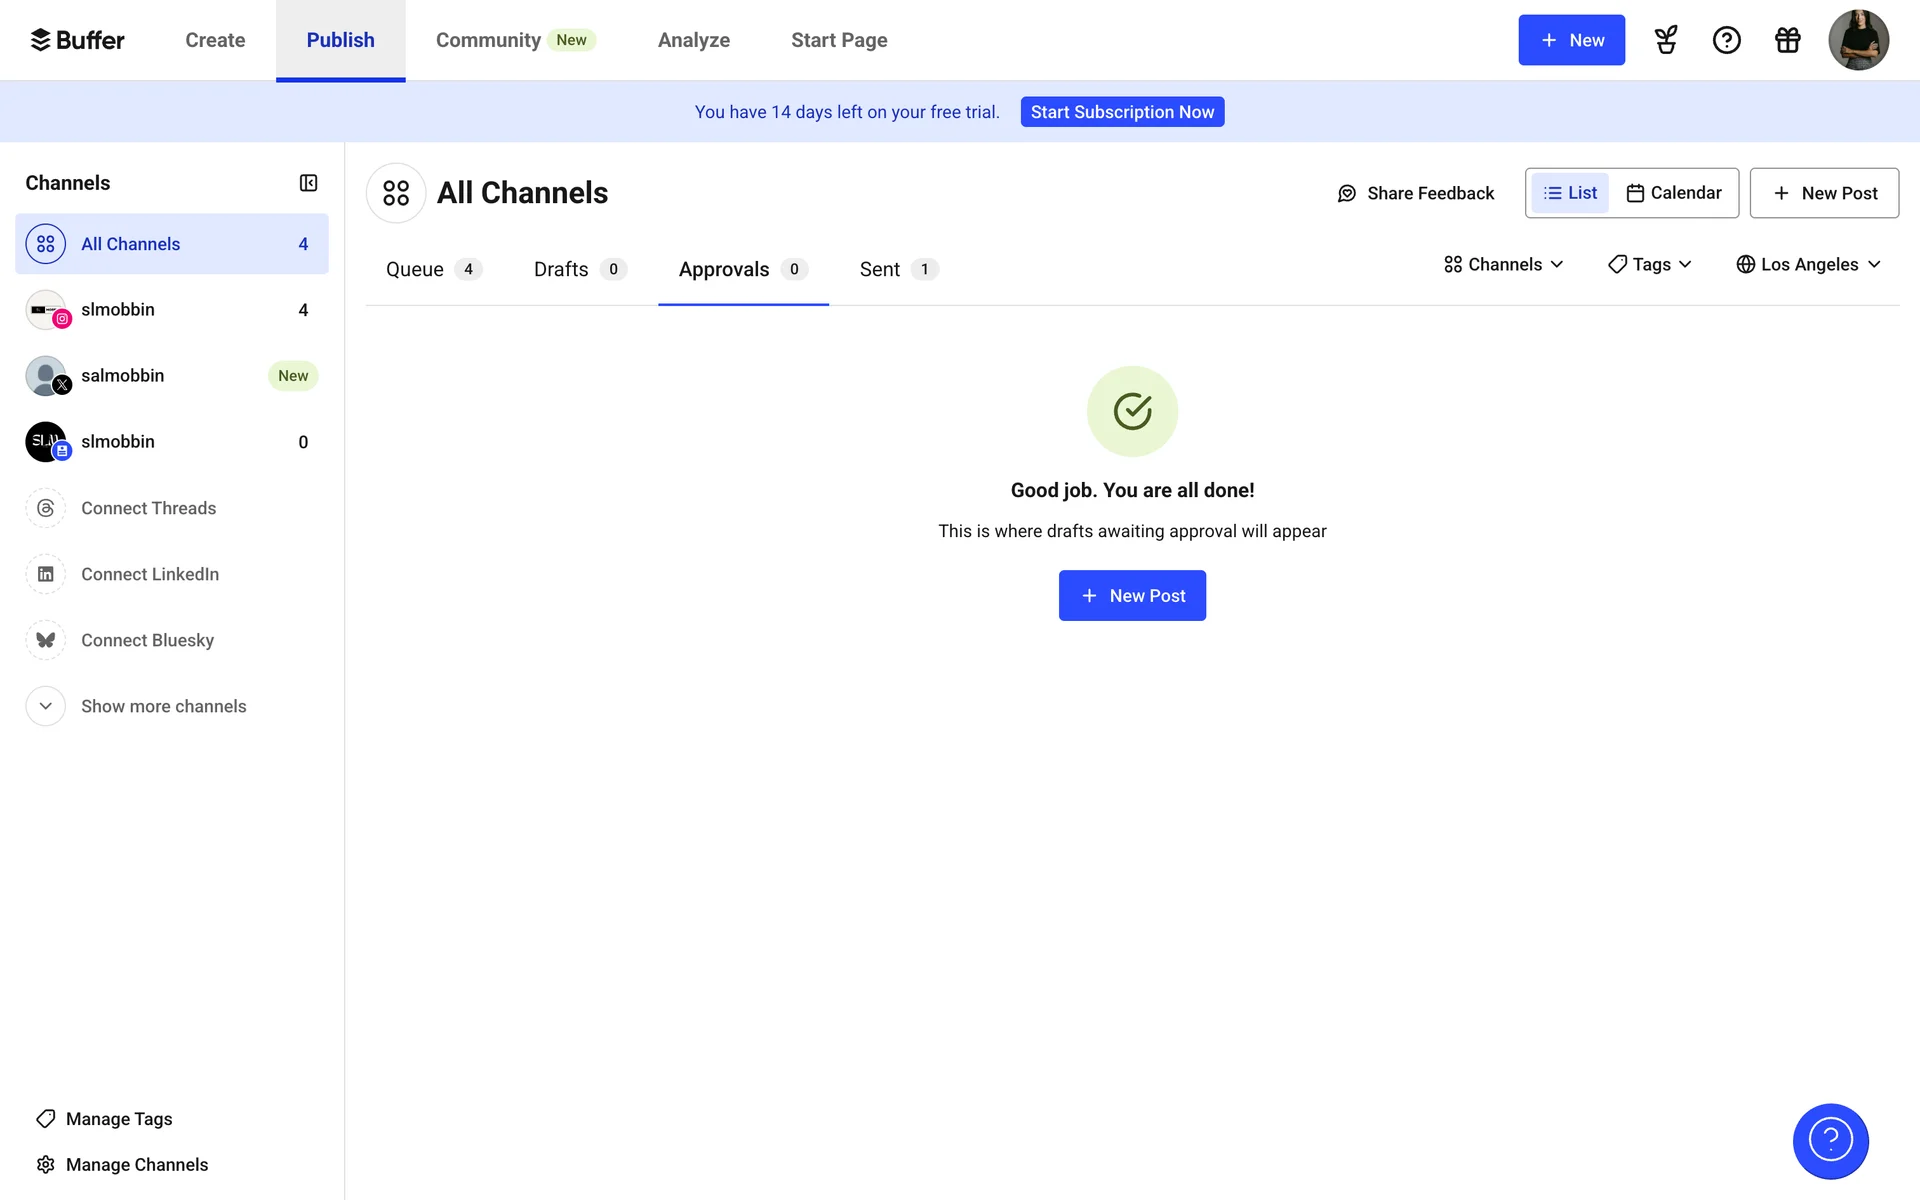1920x1200 pixels.
Task: Expand Show more channels
Action: (163, 706)
